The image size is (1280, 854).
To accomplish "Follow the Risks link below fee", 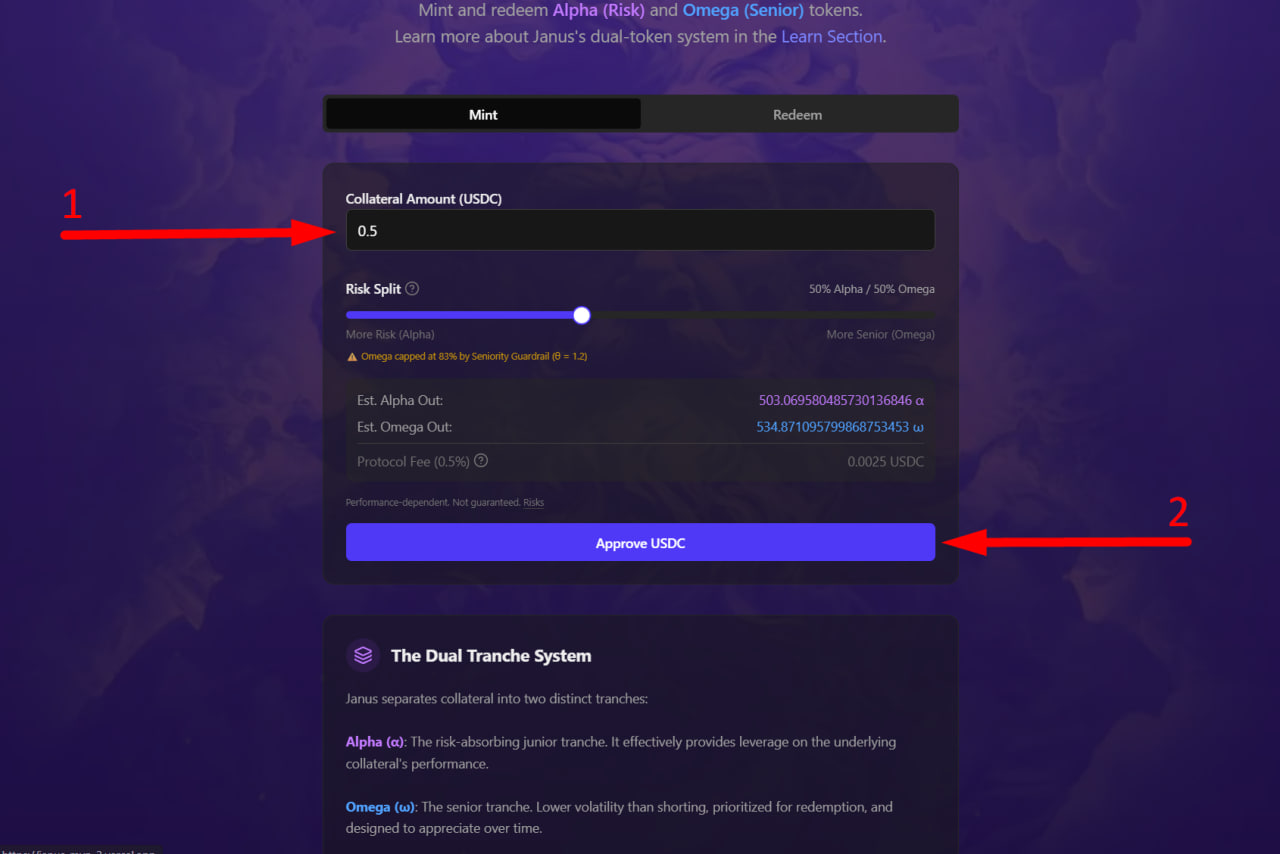I will 533,503.
